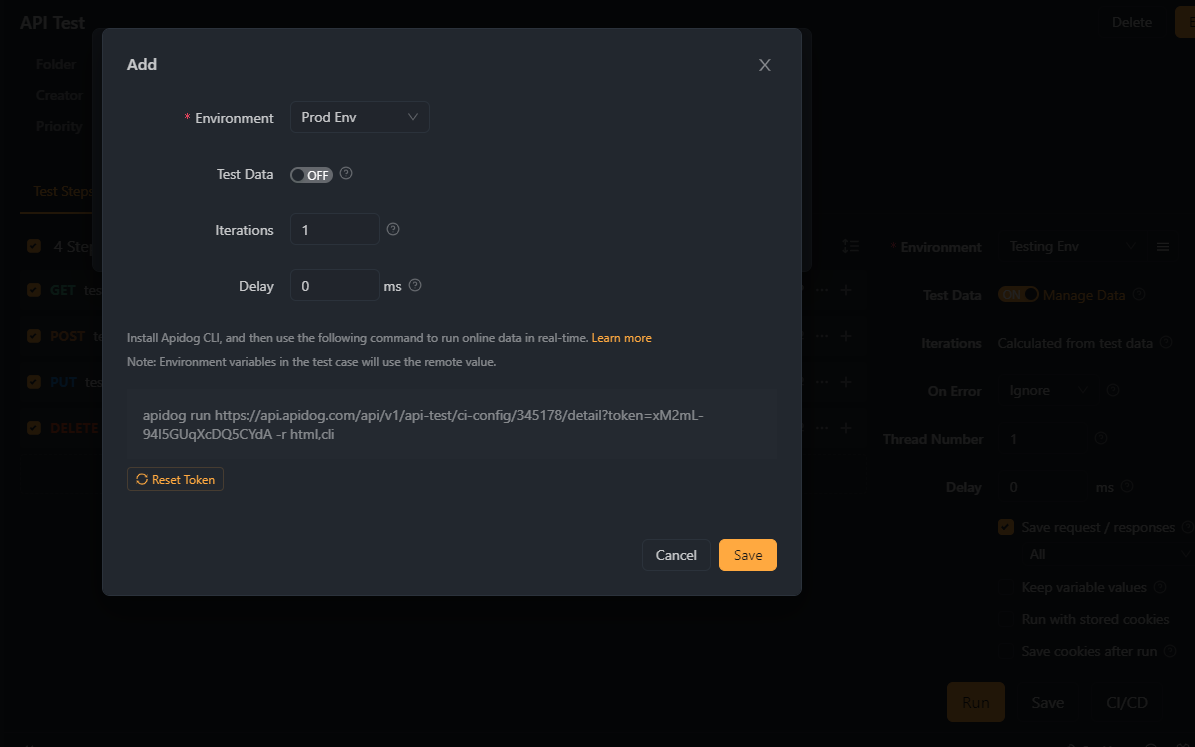Switch to the Test Steps tab

tap(62, 191)
